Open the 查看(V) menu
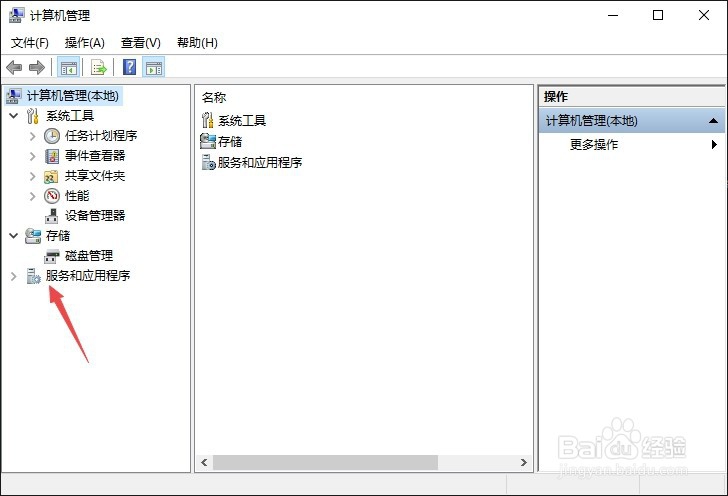728x496 pixels. tap(141, 43)
